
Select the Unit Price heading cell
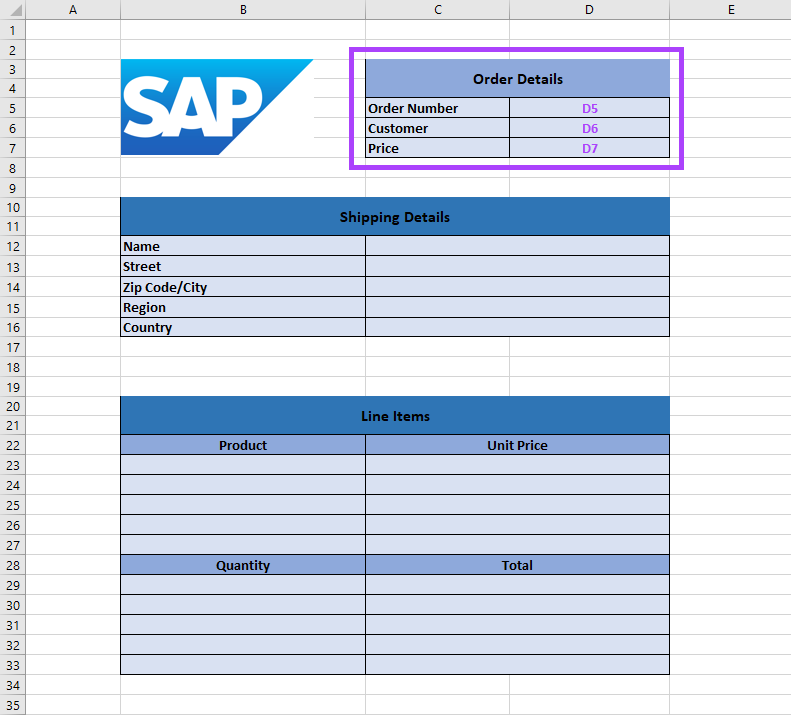(518, 445)
